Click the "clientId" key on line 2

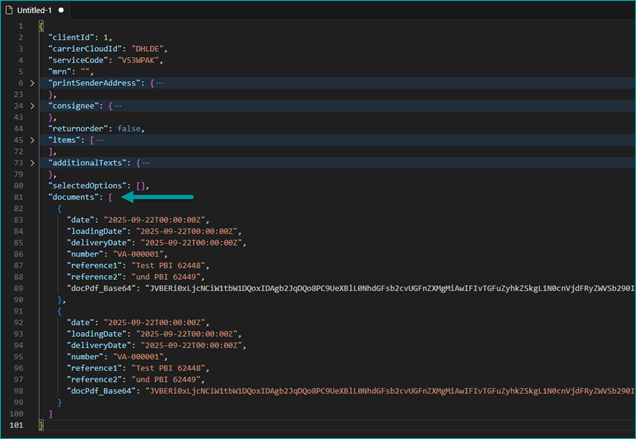coord(71,37)
